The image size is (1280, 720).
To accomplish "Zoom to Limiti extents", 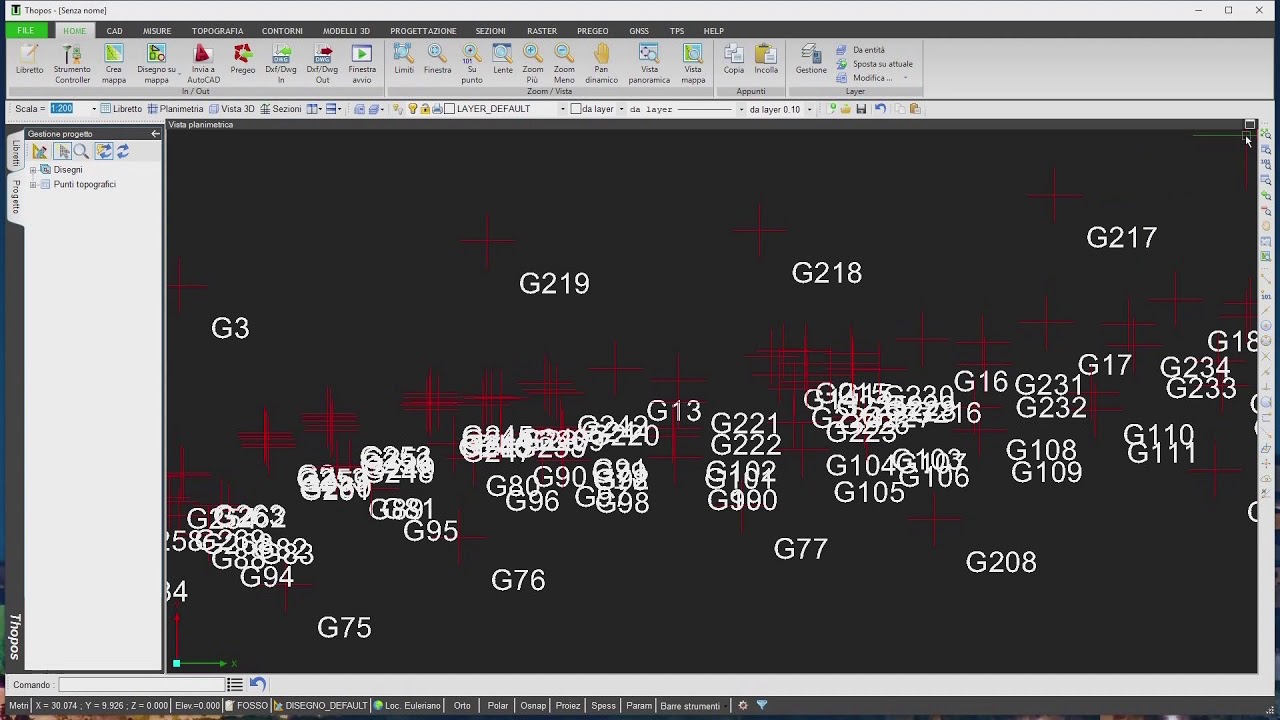I will click(404, 60).
